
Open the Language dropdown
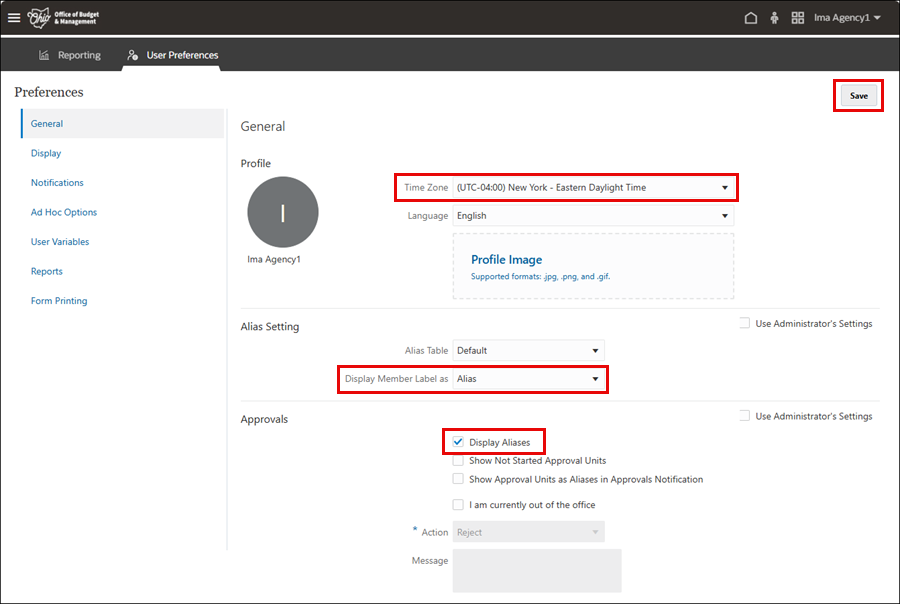pos(593,216)
